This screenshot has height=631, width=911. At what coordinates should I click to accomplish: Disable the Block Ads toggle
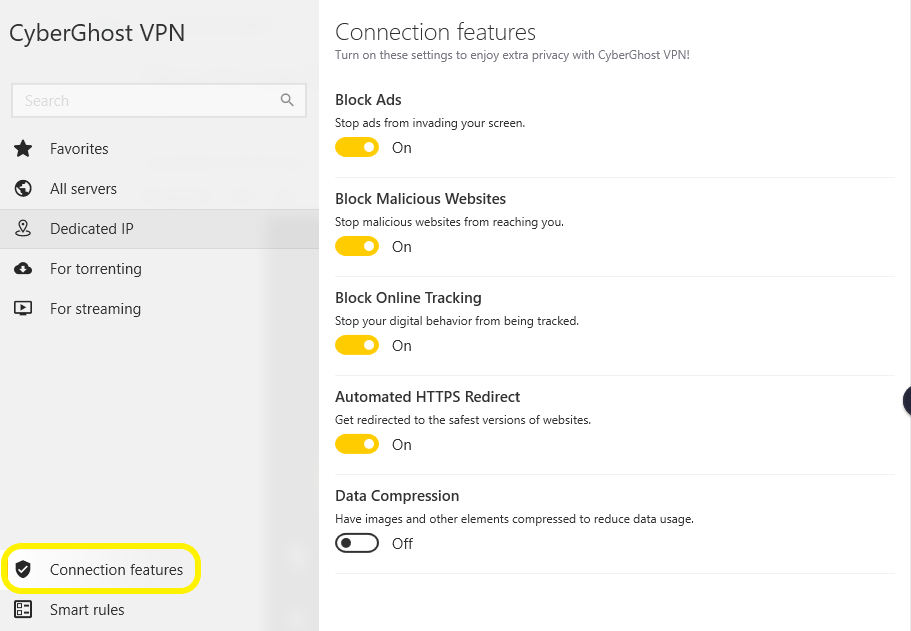click(357, 148)
